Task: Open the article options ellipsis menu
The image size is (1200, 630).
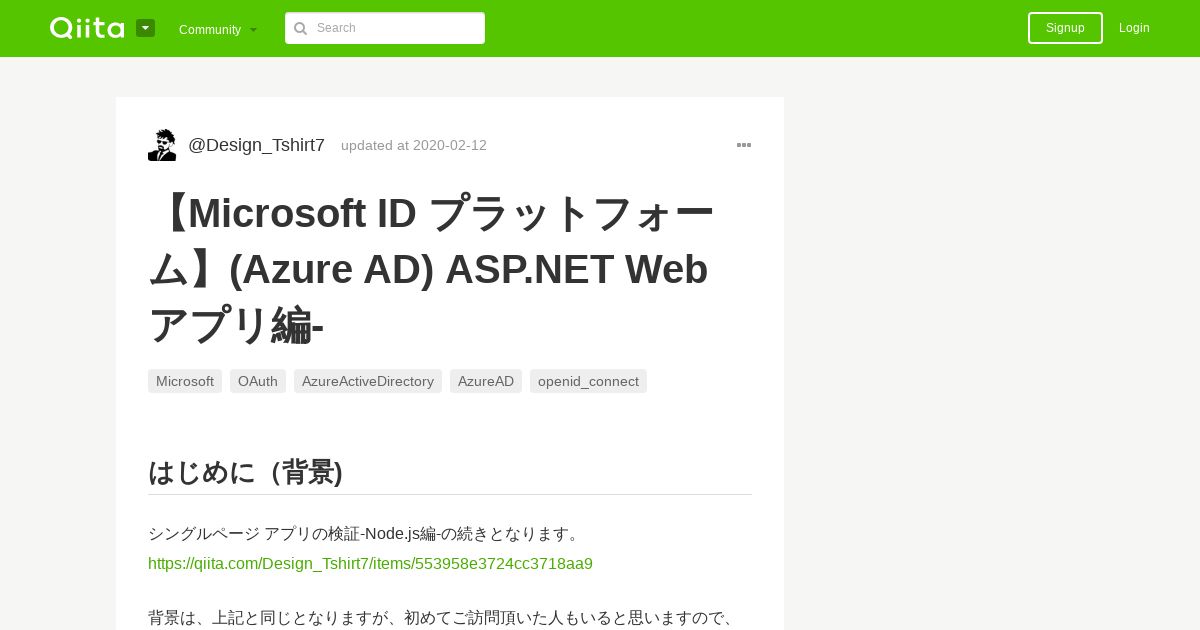Action: click(744, 145)
